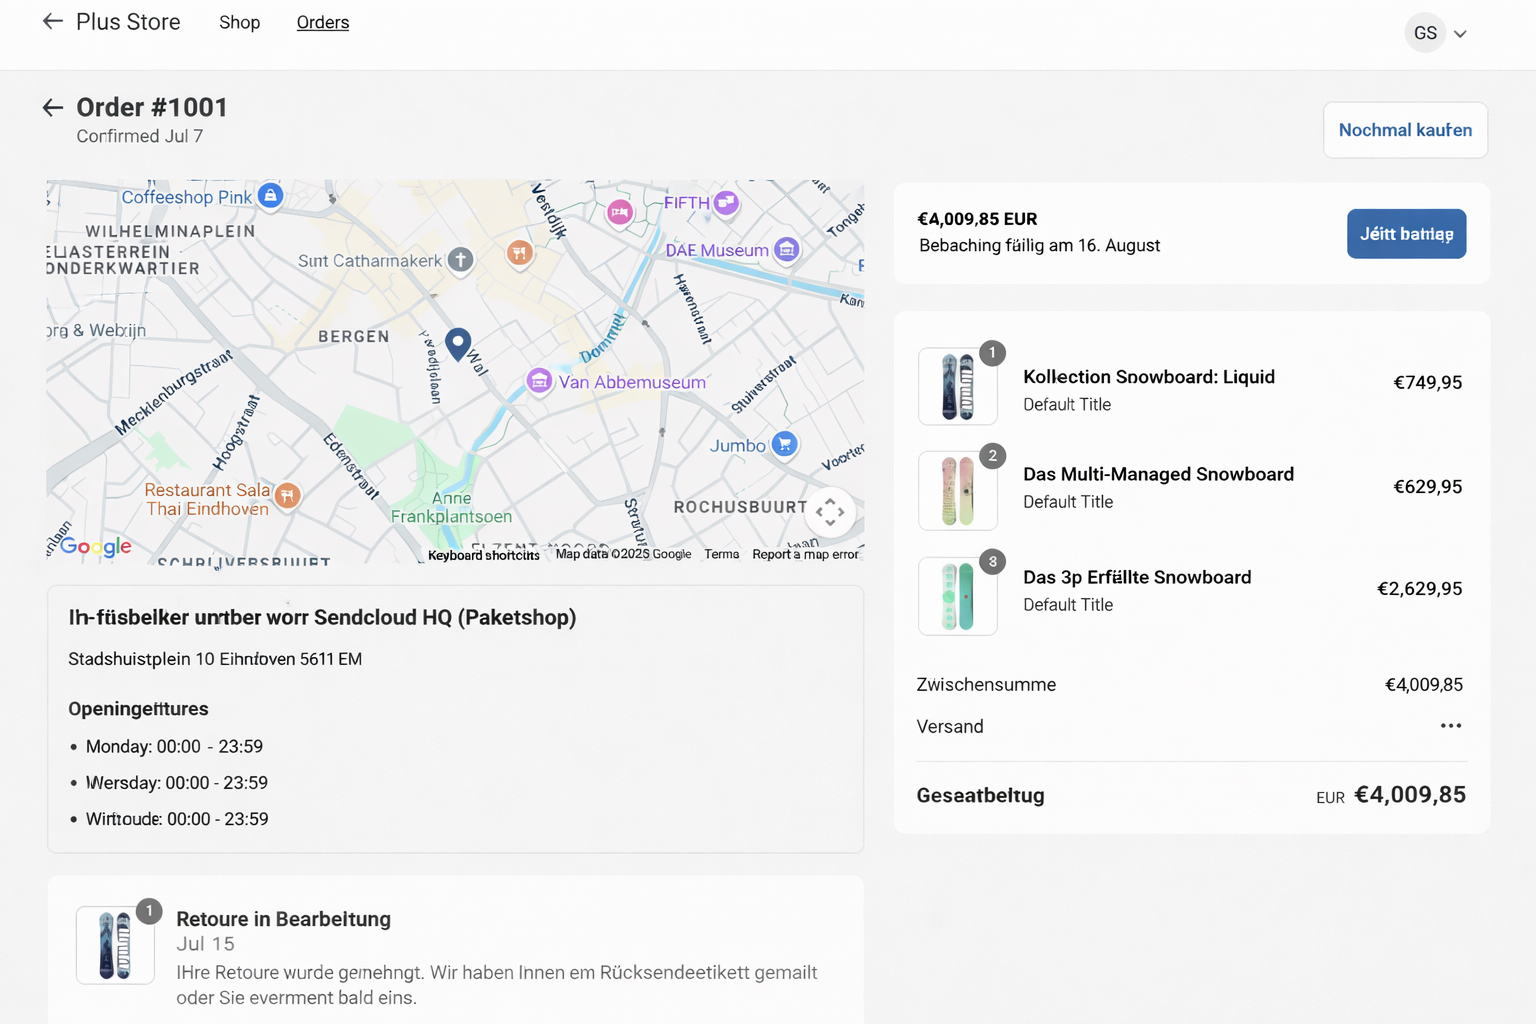Click the Coffeeshop Pink map marker

(x=270, y=195)
